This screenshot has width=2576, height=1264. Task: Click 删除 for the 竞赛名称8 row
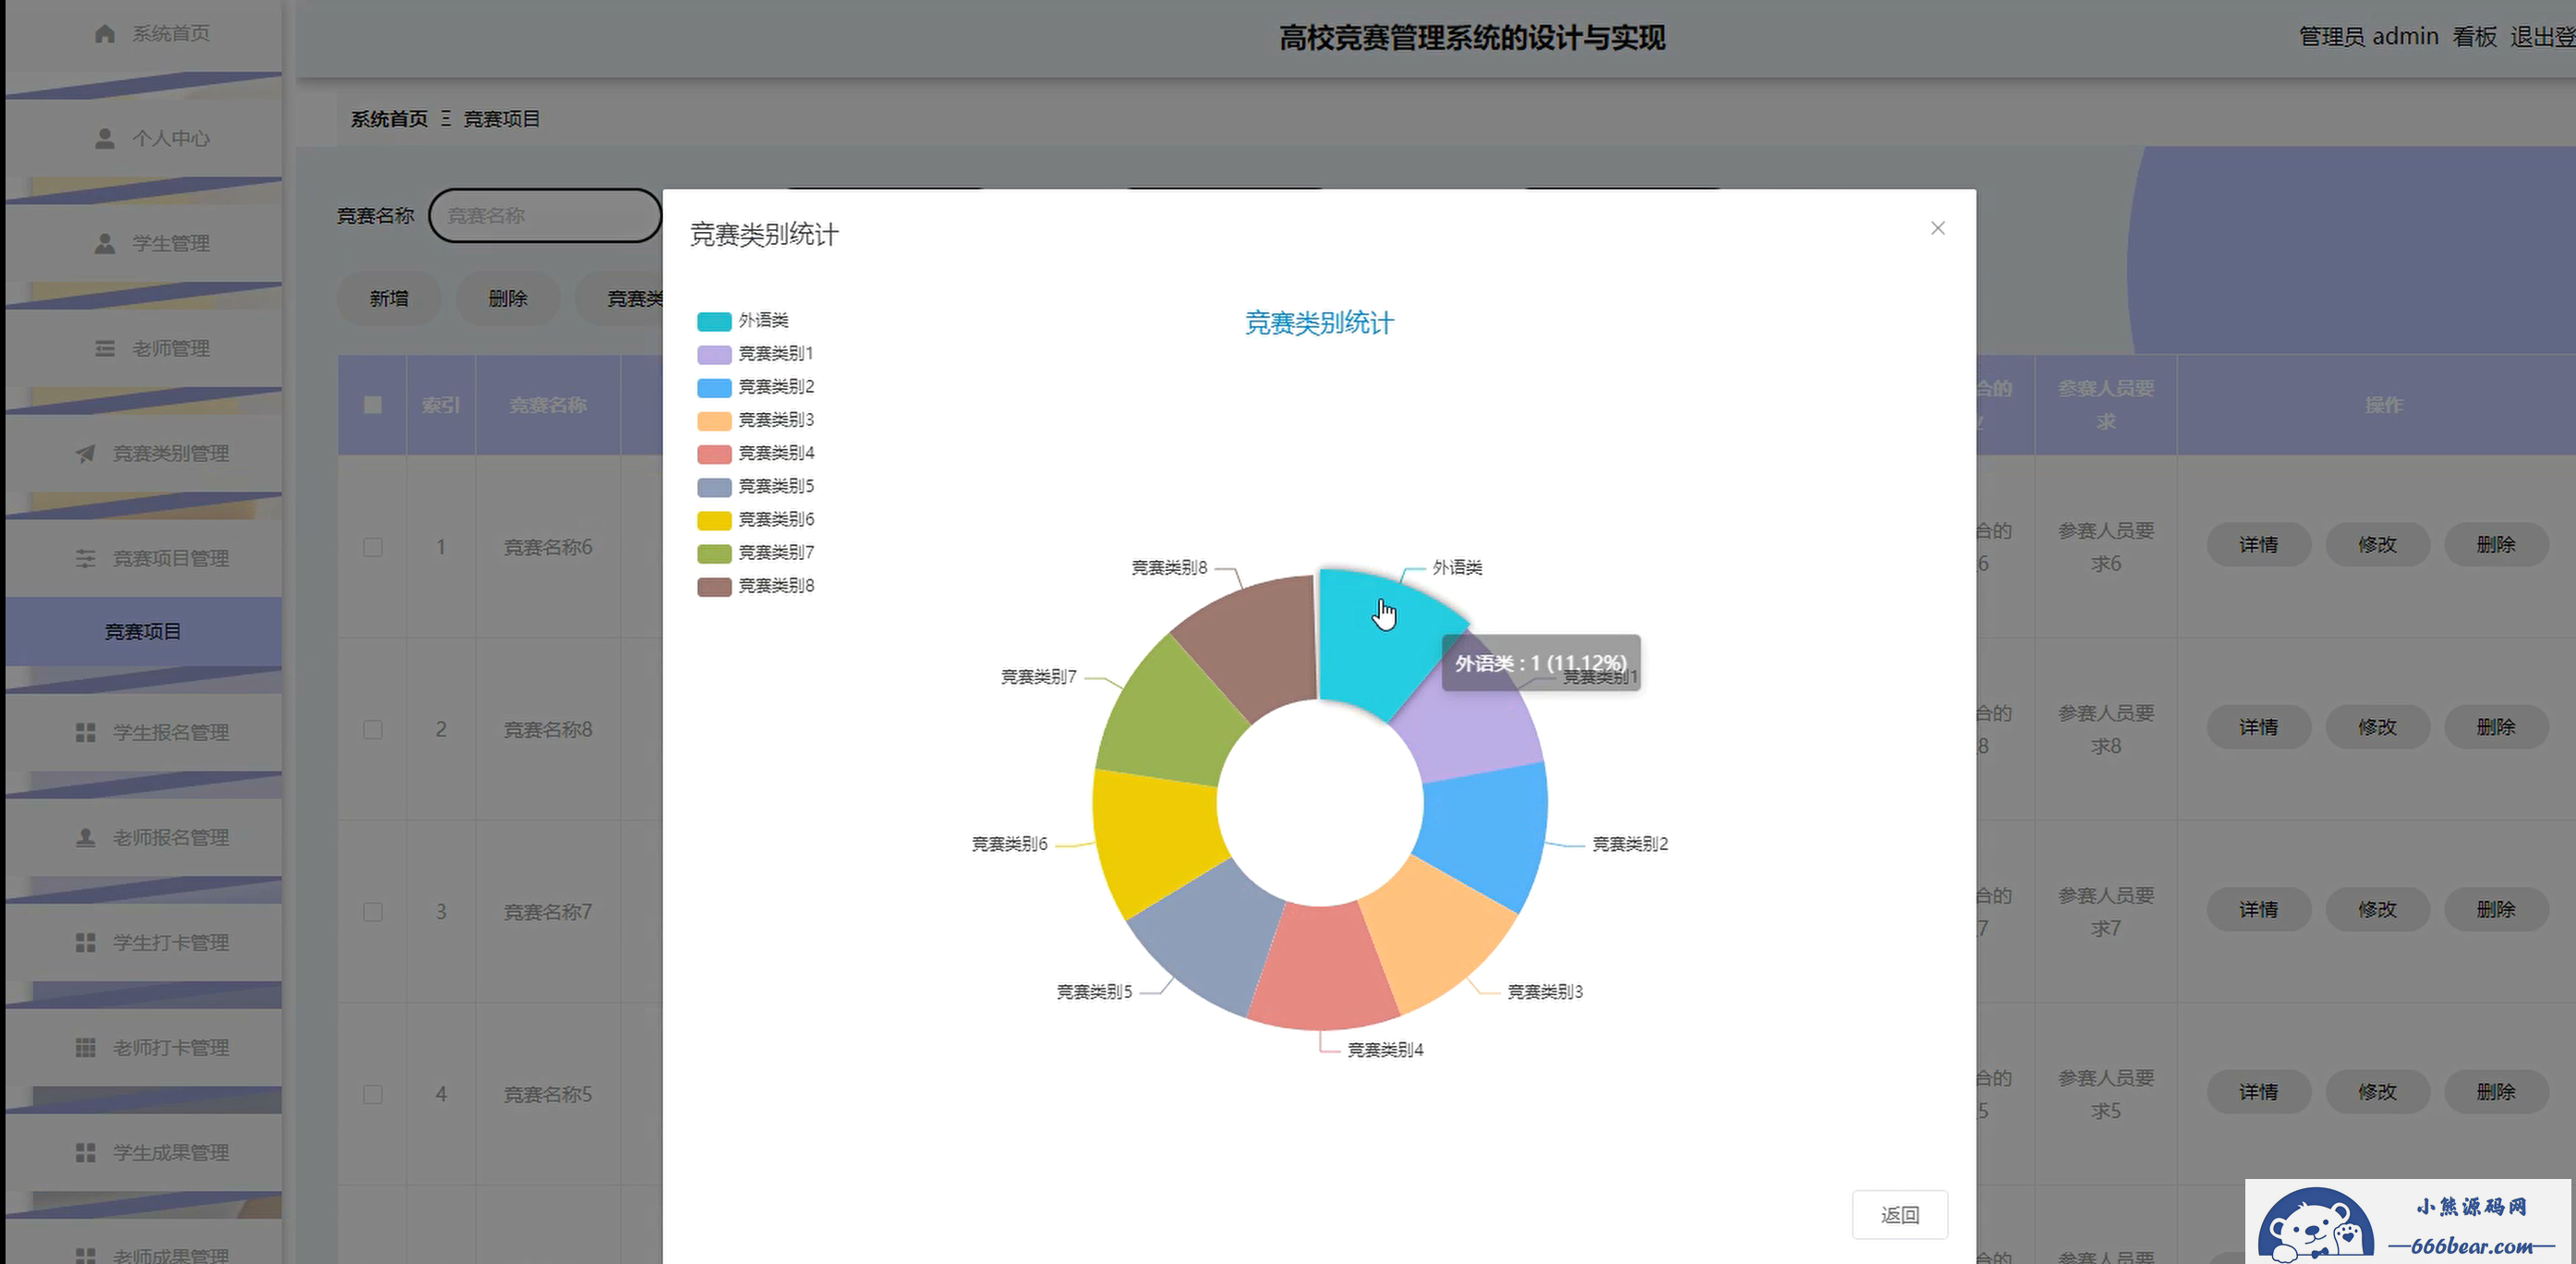tap(2496, 727)
